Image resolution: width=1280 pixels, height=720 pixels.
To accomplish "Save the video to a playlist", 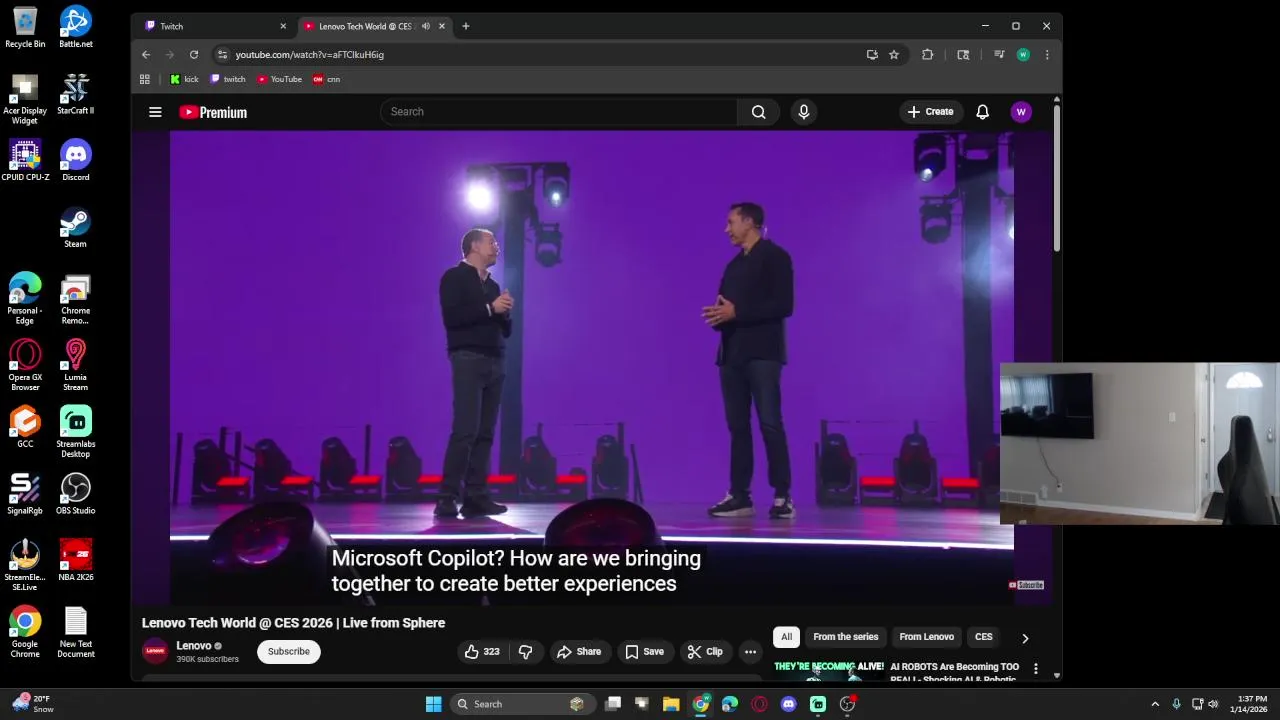I will 644,652.
